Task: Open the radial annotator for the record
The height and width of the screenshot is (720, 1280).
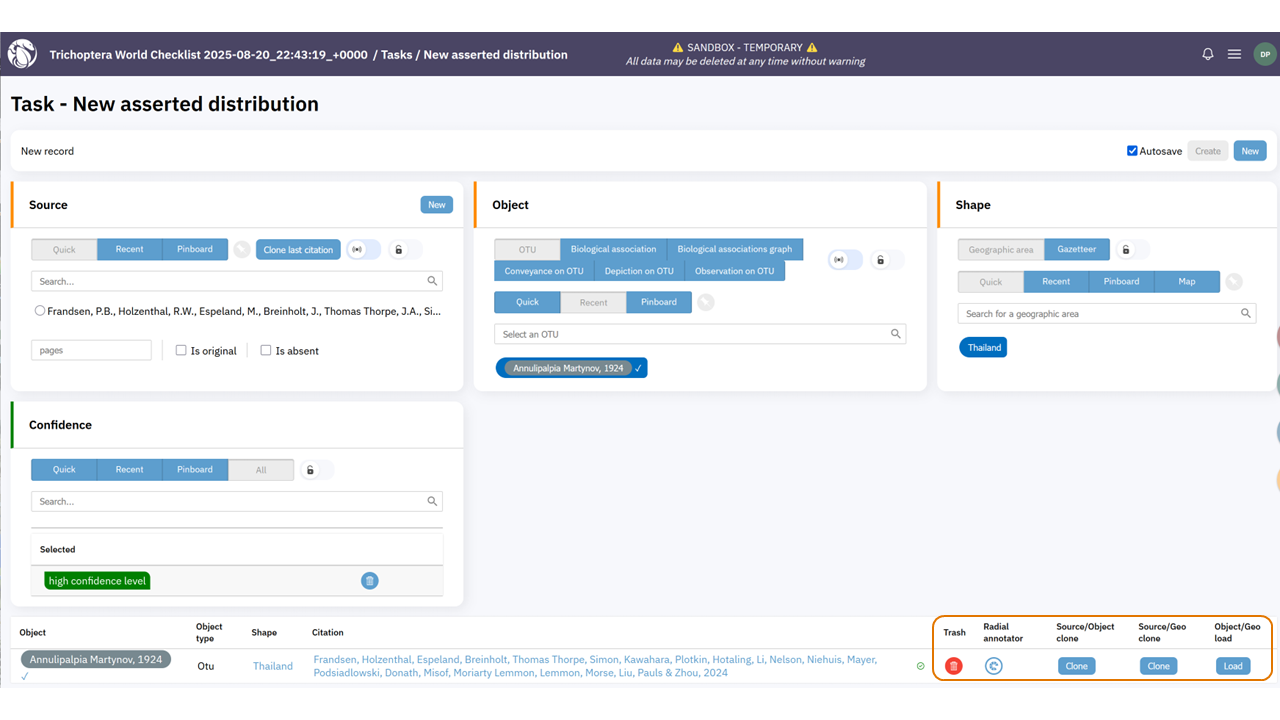Action: pos(993,666)
